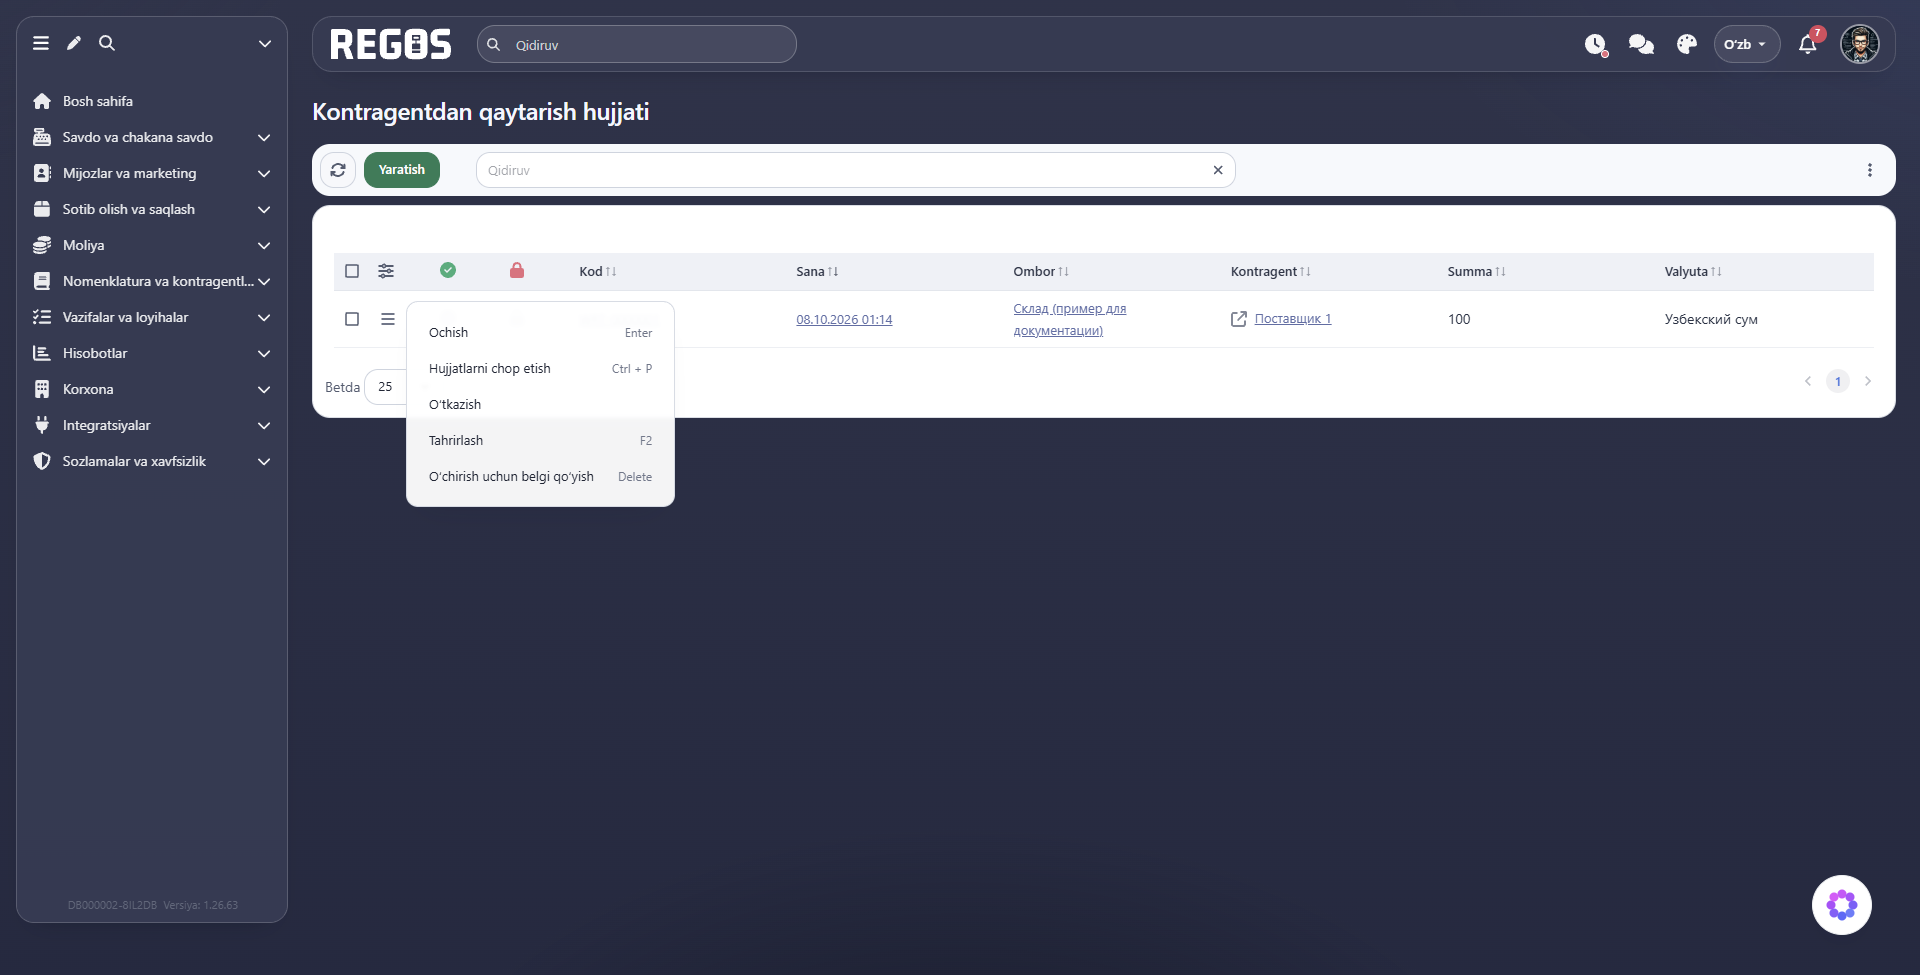Open external link icon beside Поставщик 1

(1239, 319)
